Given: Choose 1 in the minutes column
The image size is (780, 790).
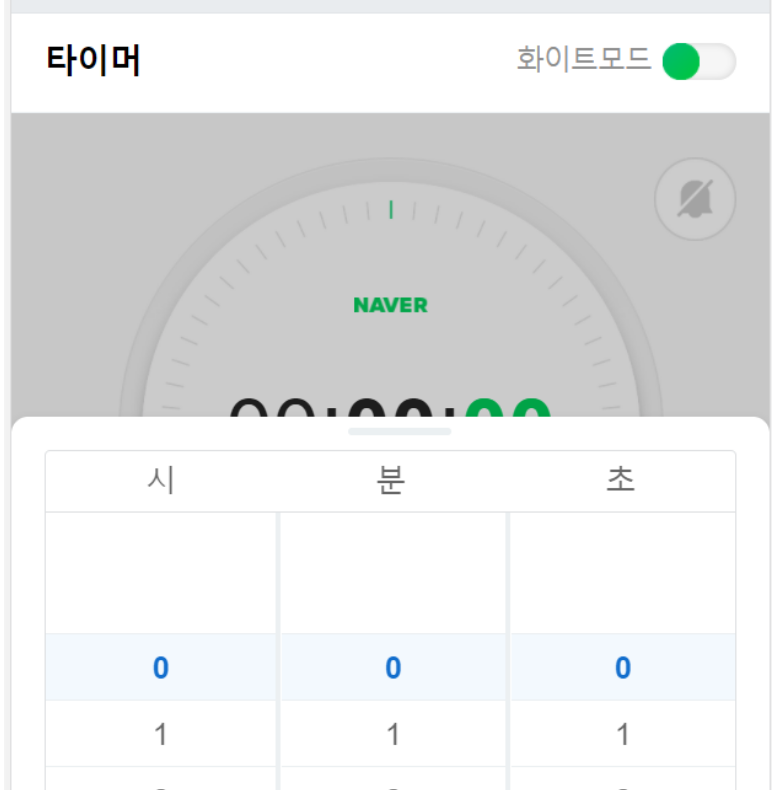Looking at the screenshot, I should [393, 734].
